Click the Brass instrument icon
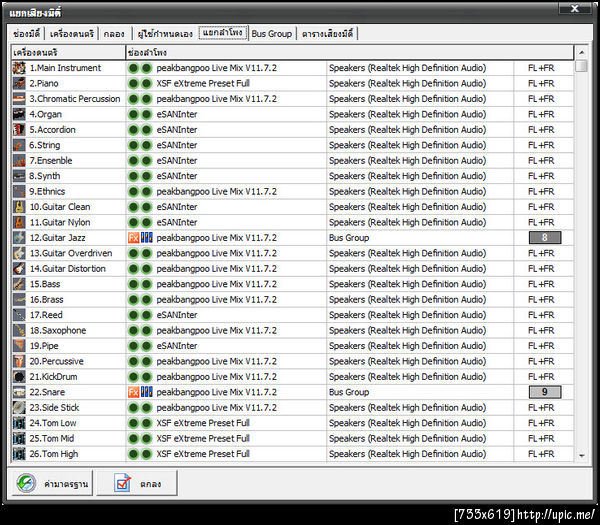Image resolution: width=600 pixels, height=525 pixels. (x=19, y=299)
